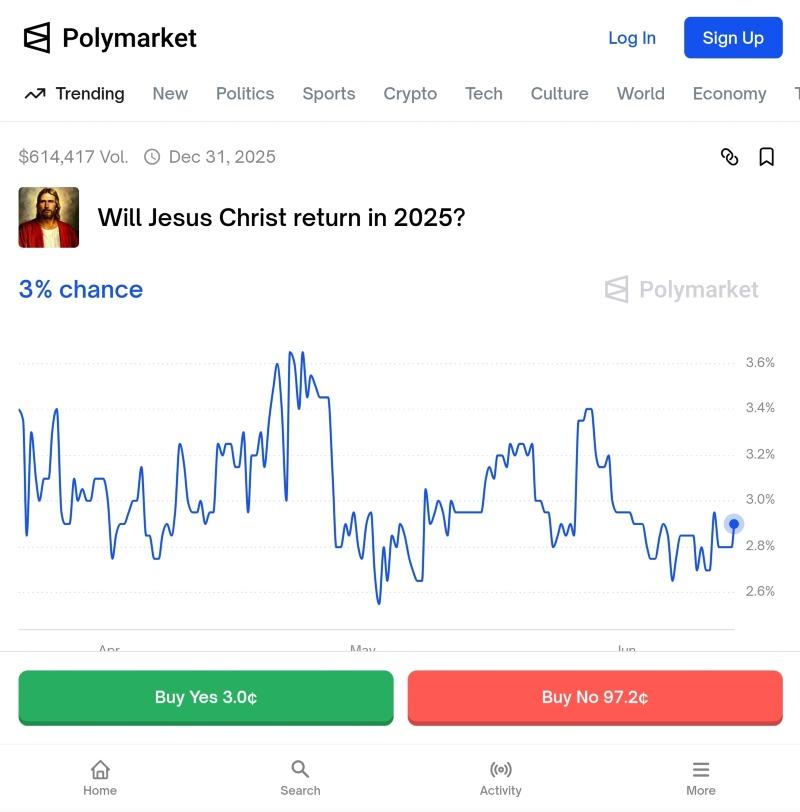Select the Tech category tab
The height and width of the screenshot is (812, 800).
click(x=484, y=94)
